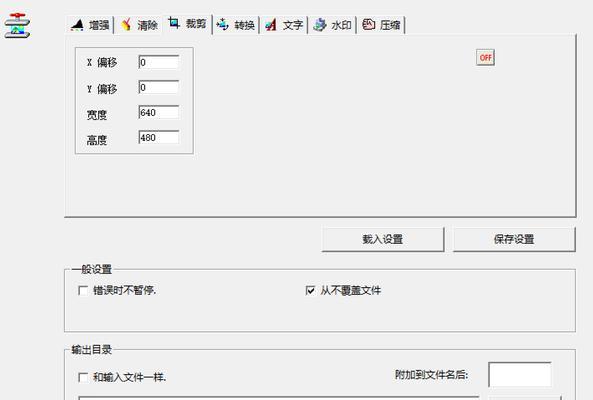This screenshot has width=593, height=400.
Task: Click the app logo icon at top left
Action: pyautogui.click(x=17, y=26)
